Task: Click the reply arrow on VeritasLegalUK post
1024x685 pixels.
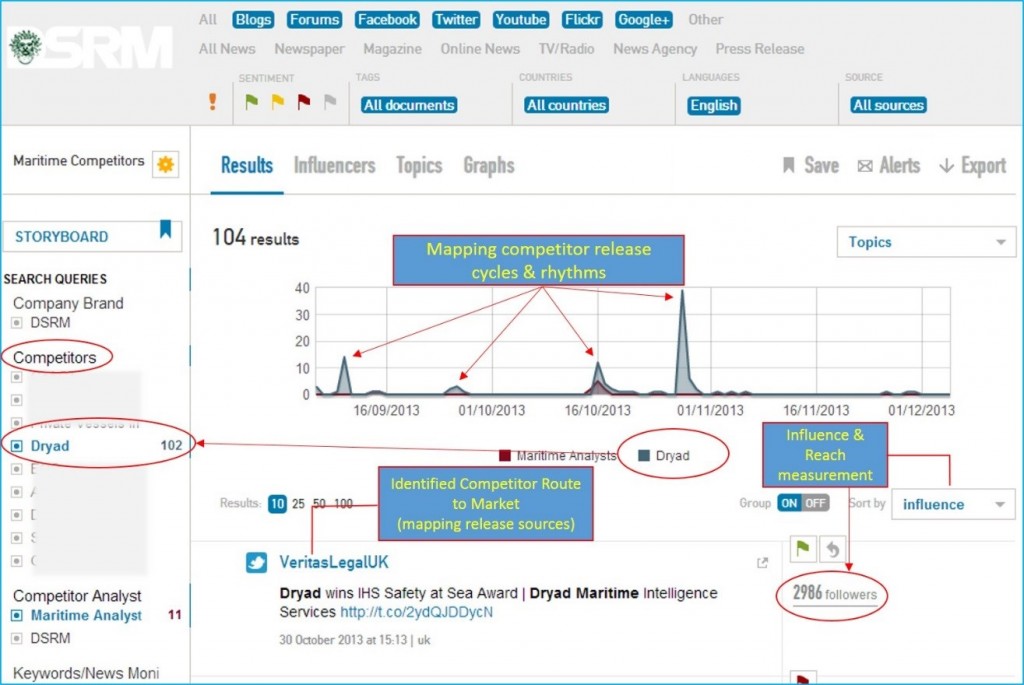Action: [833, 549]
